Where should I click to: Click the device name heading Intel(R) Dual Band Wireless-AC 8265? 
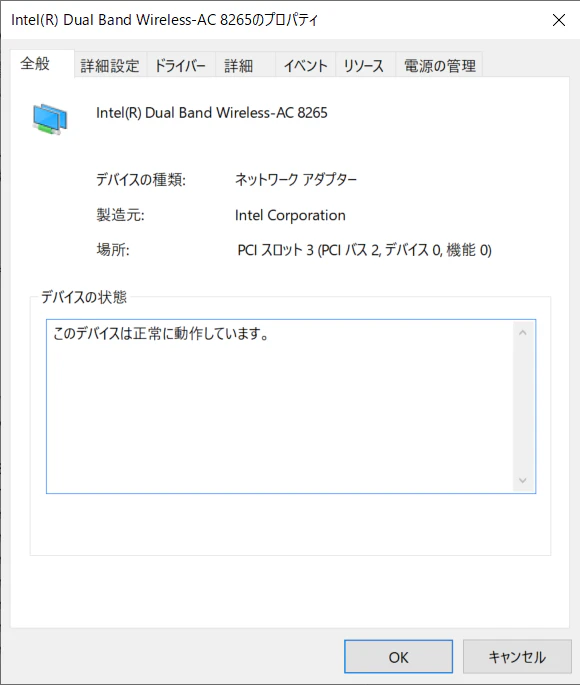coord(212,113)
